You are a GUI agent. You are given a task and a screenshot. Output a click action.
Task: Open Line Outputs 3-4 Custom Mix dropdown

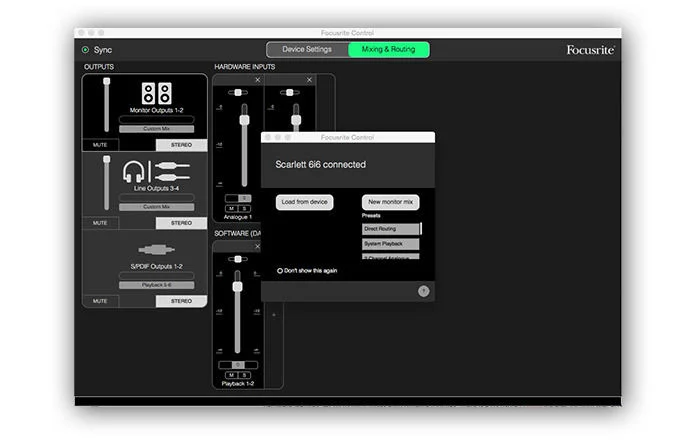157,207
